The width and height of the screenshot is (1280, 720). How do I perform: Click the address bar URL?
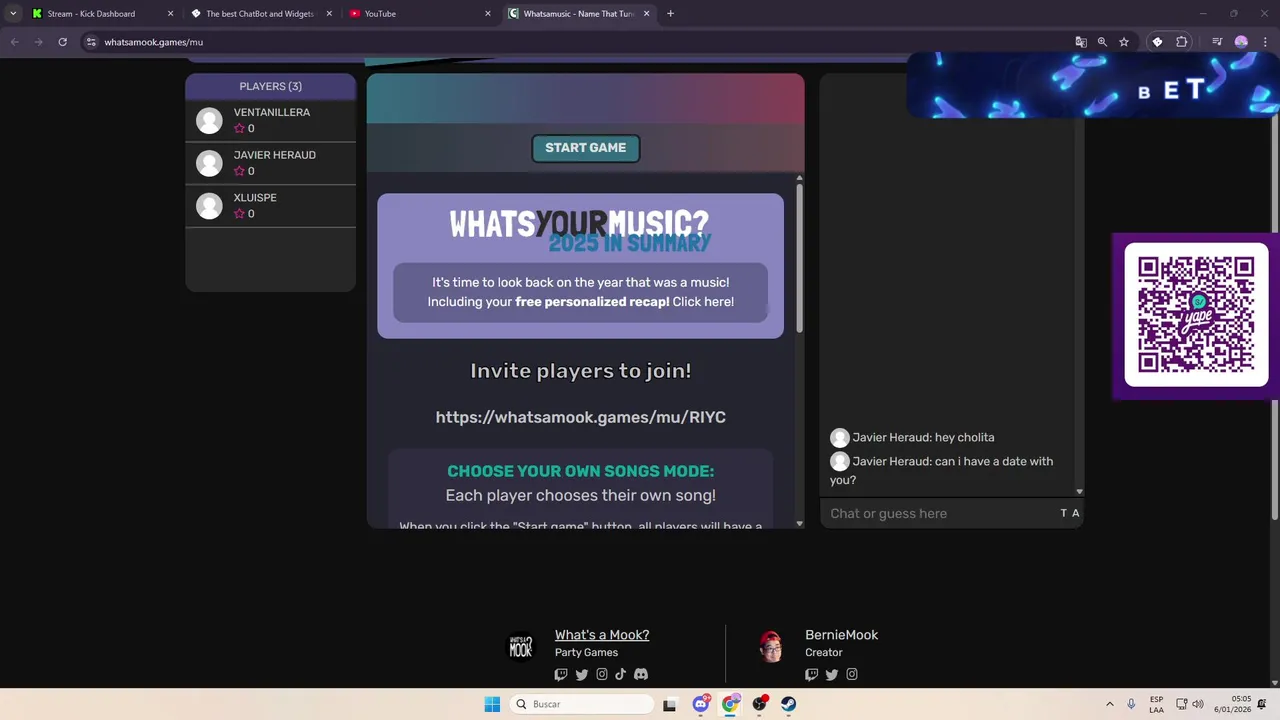pyautogui.click(x=153, y=42)
